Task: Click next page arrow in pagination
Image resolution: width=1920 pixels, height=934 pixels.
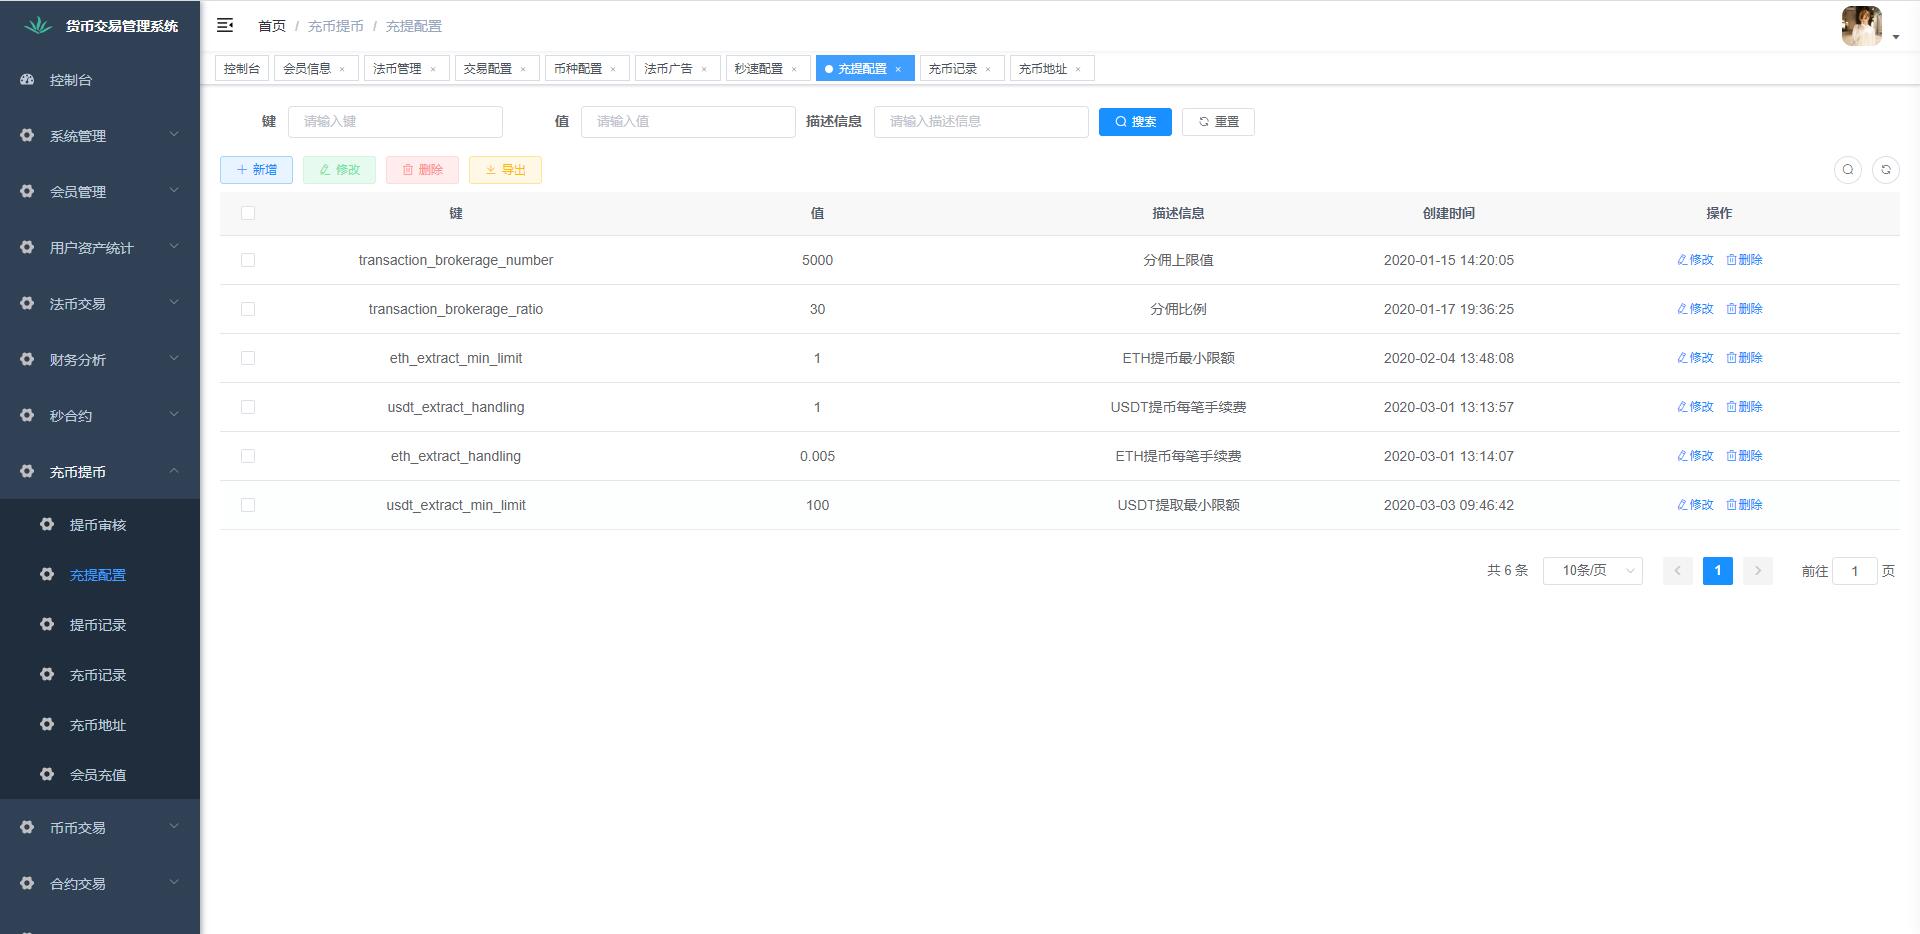Action: pos(1757,571)
